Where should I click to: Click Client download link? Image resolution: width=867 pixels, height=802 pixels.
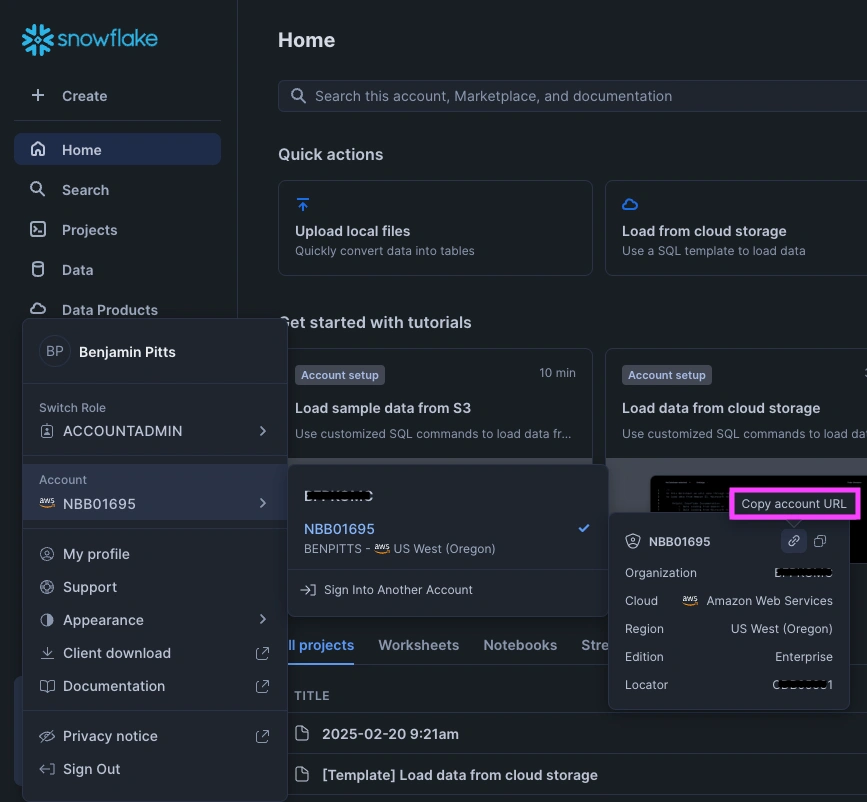pyautogui.click(x=155, y=653)
